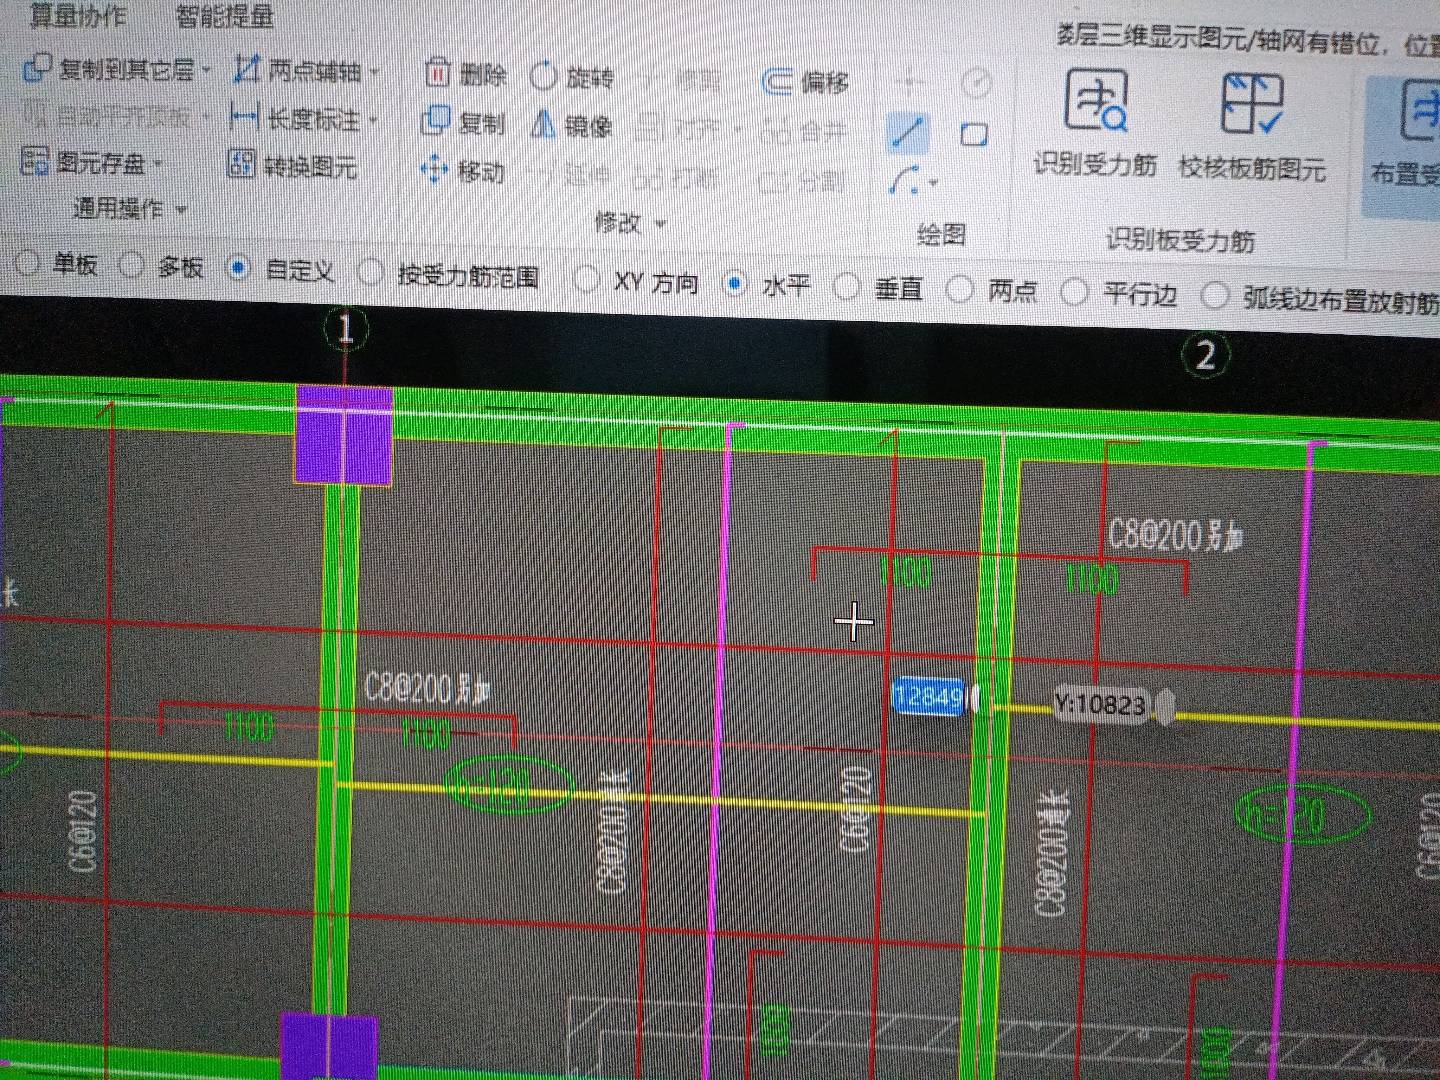Expand the 长度标注 dropdown arrow

click(373, 120)
